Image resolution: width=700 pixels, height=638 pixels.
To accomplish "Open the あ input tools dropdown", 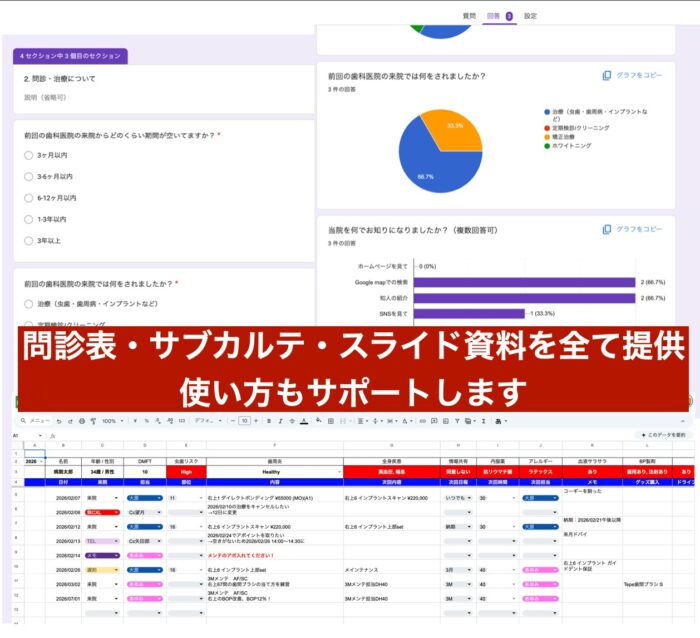I will 500,421.
